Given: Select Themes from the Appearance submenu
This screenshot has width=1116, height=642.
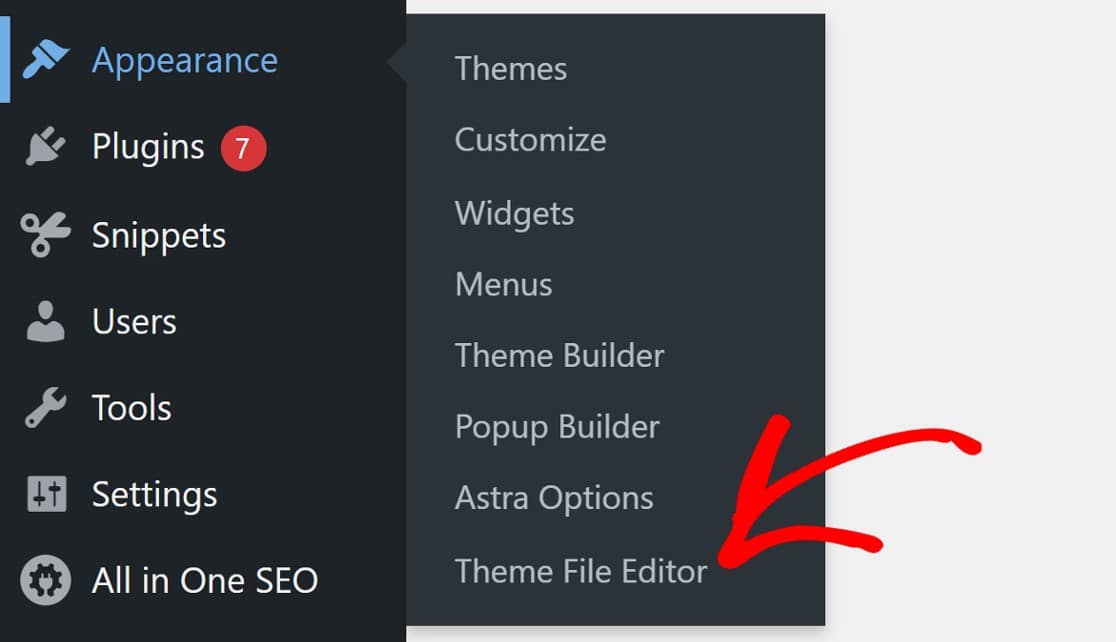Looking at the screenshot, I should 511,69.
